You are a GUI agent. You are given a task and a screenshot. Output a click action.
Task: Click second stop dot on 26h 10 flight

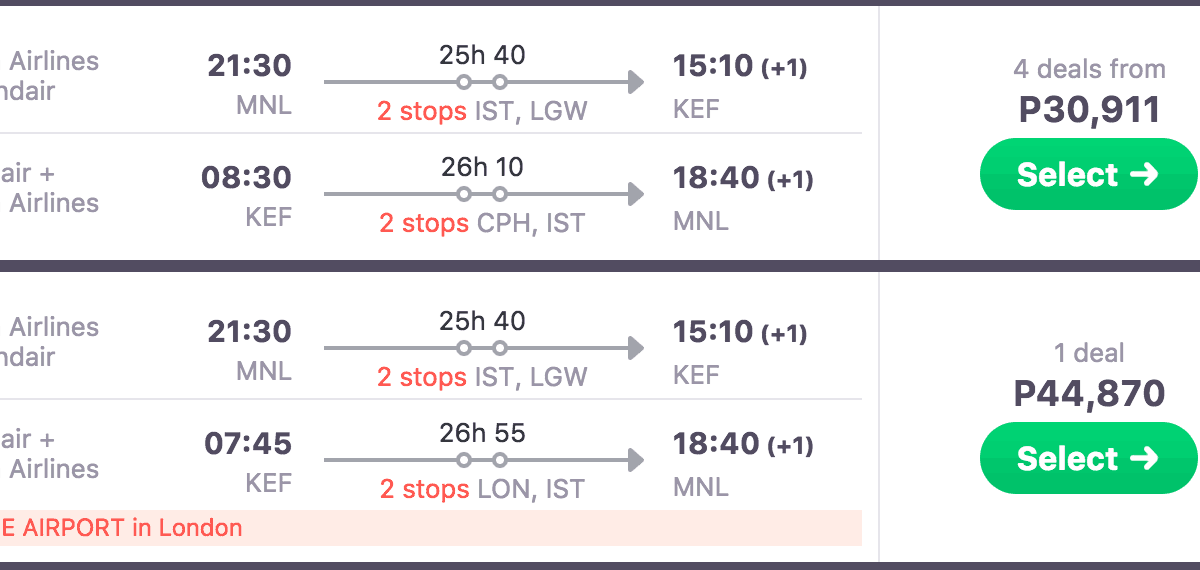pos(500,194)
